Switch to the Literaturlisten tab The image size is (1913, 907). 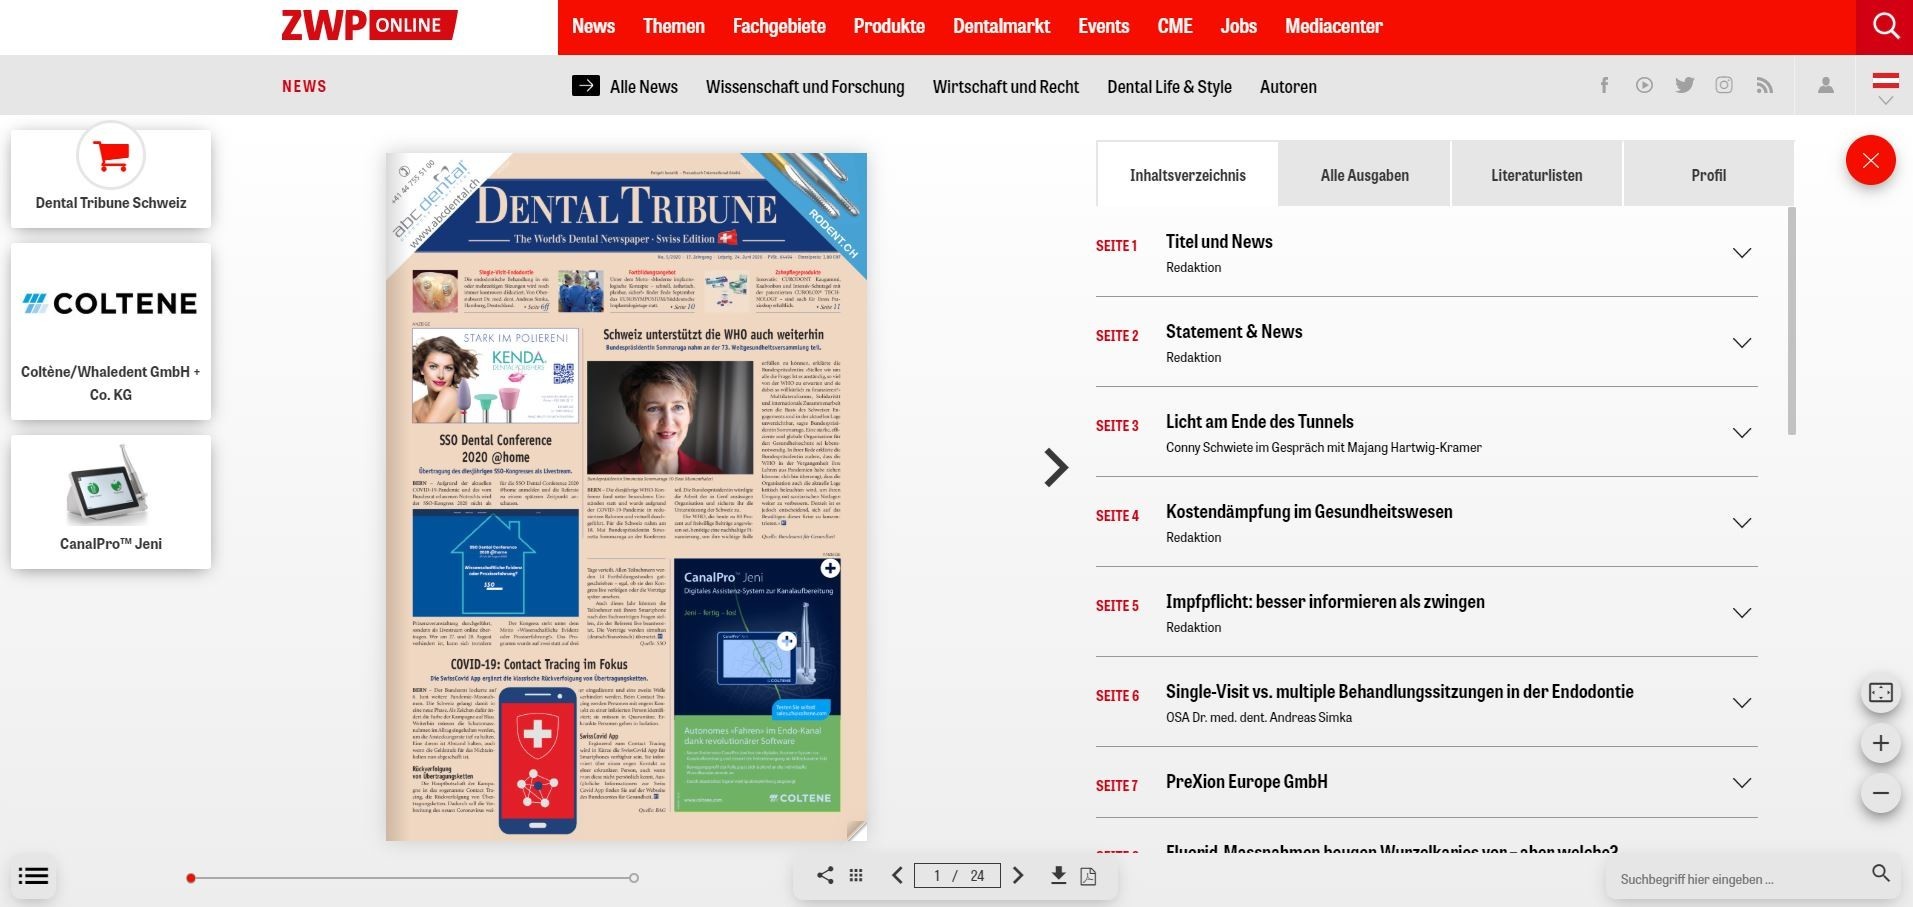point(1536,174)
